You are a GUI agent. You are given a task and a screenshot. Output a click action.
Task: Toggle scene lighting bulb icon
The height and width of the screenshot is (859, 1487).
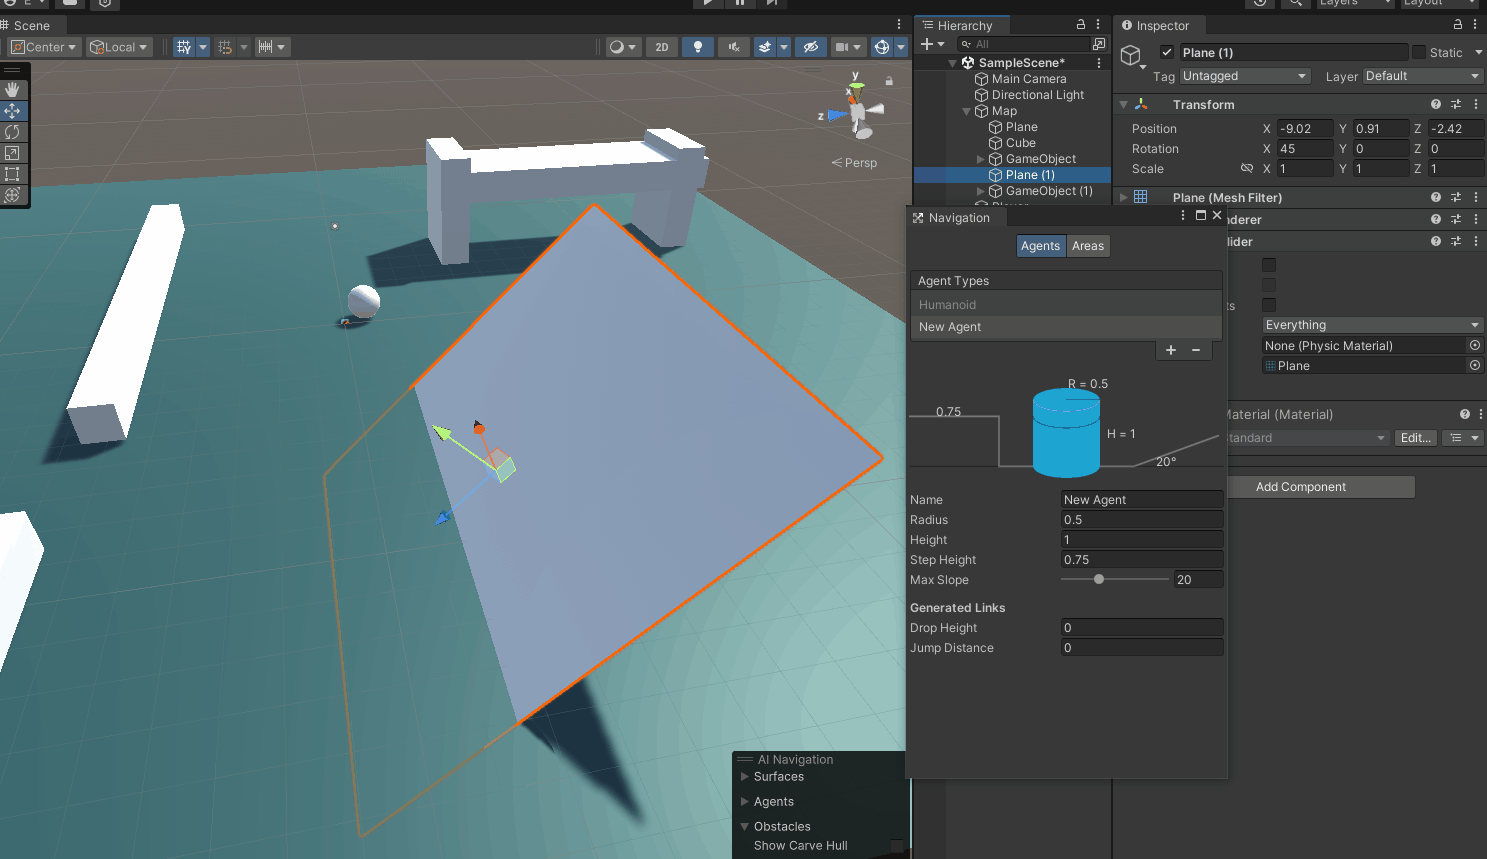pos(698,47)
